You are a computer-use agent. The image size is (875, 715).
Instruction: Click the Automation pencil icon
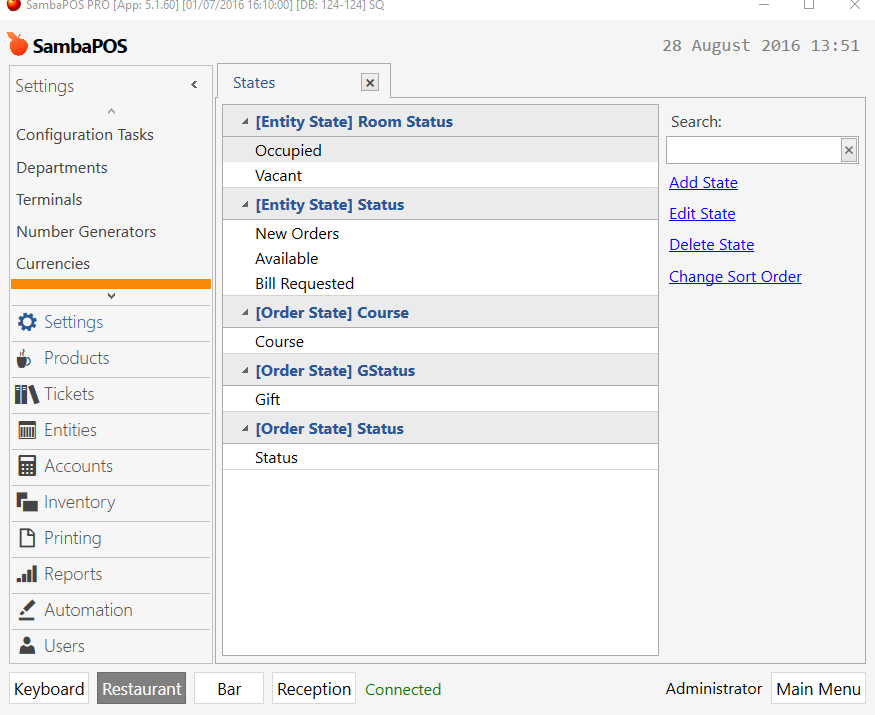click(27, 610)
